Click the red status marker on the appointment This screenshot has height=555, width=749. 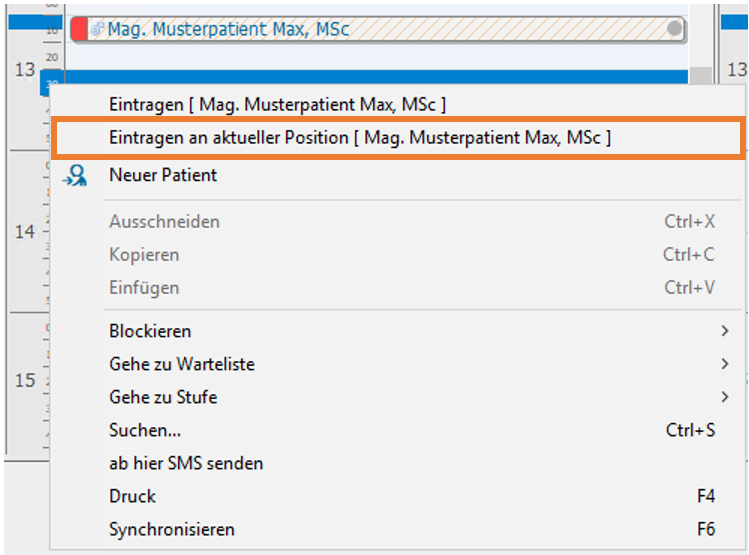click(x=79, y=29)
